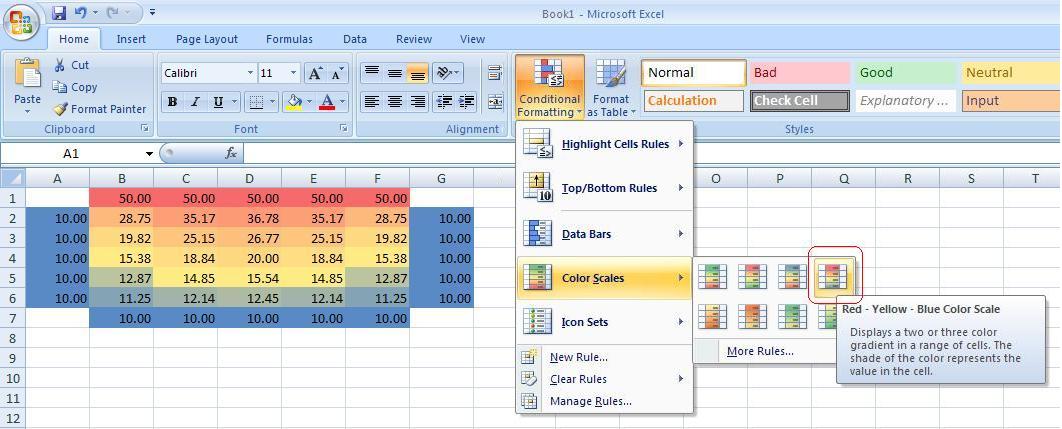Expand the Paste options arrow
1062x429 pixels.
point(28,111)
